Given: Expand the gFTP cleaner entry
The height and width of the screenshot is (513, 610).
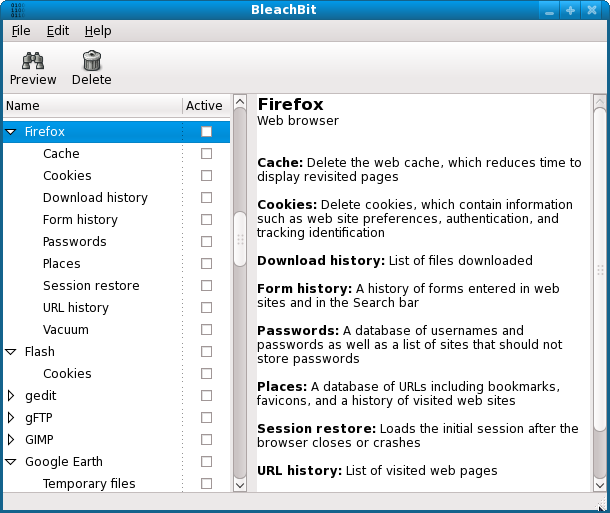Looking at the screenshot, I should point(11,418).
